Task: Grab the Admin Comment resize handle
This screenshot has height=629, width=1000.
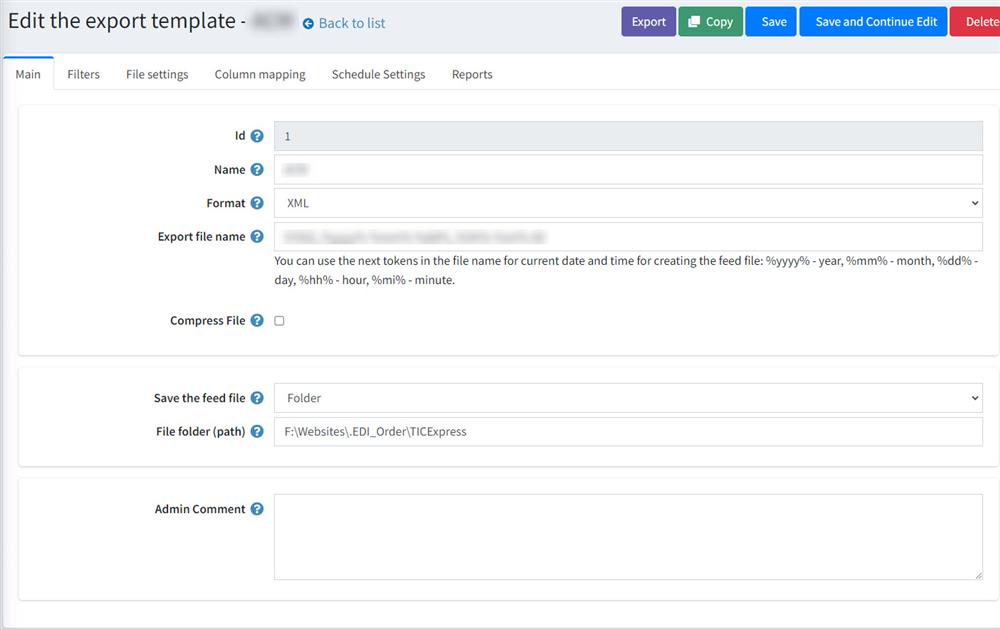Action: pos(978,575)
